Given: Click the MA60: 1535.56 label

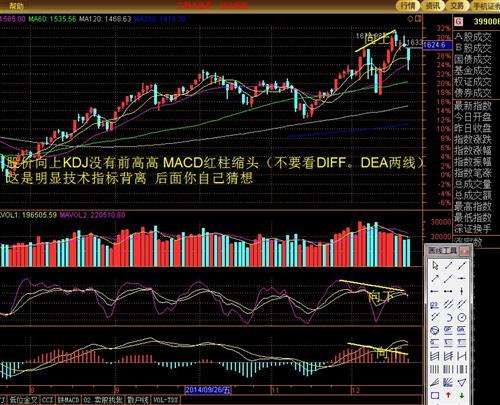Looking at the screenshot, I should coord(52,19).
